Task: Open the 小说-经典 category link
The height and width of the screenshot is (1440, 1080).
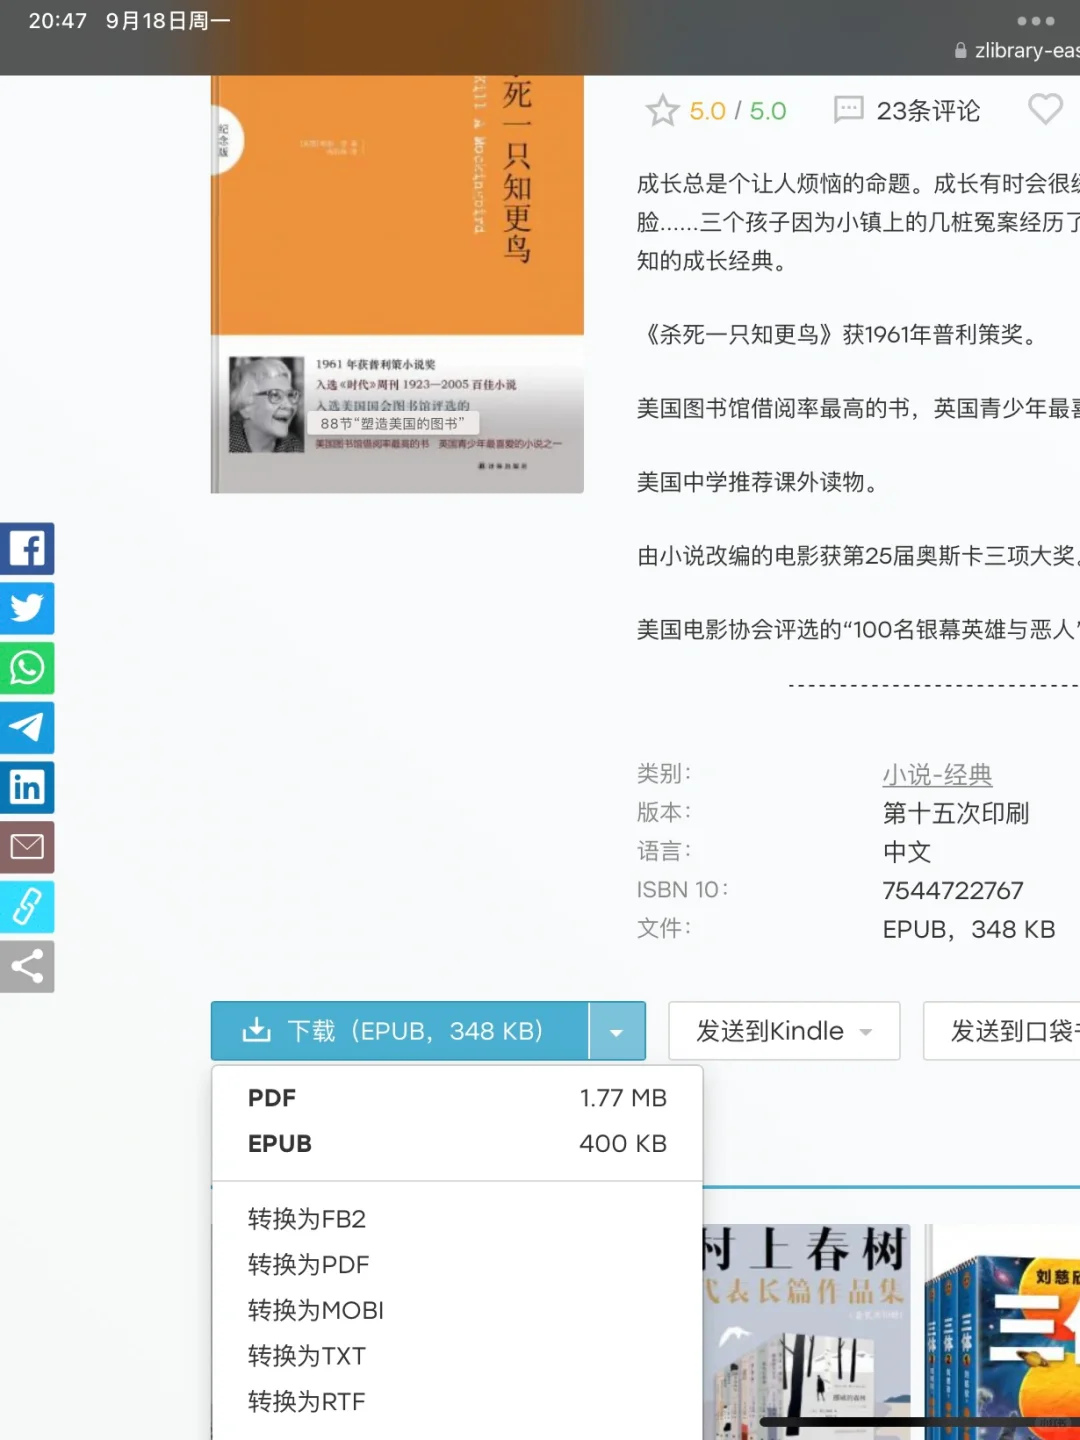Action: 937,774
